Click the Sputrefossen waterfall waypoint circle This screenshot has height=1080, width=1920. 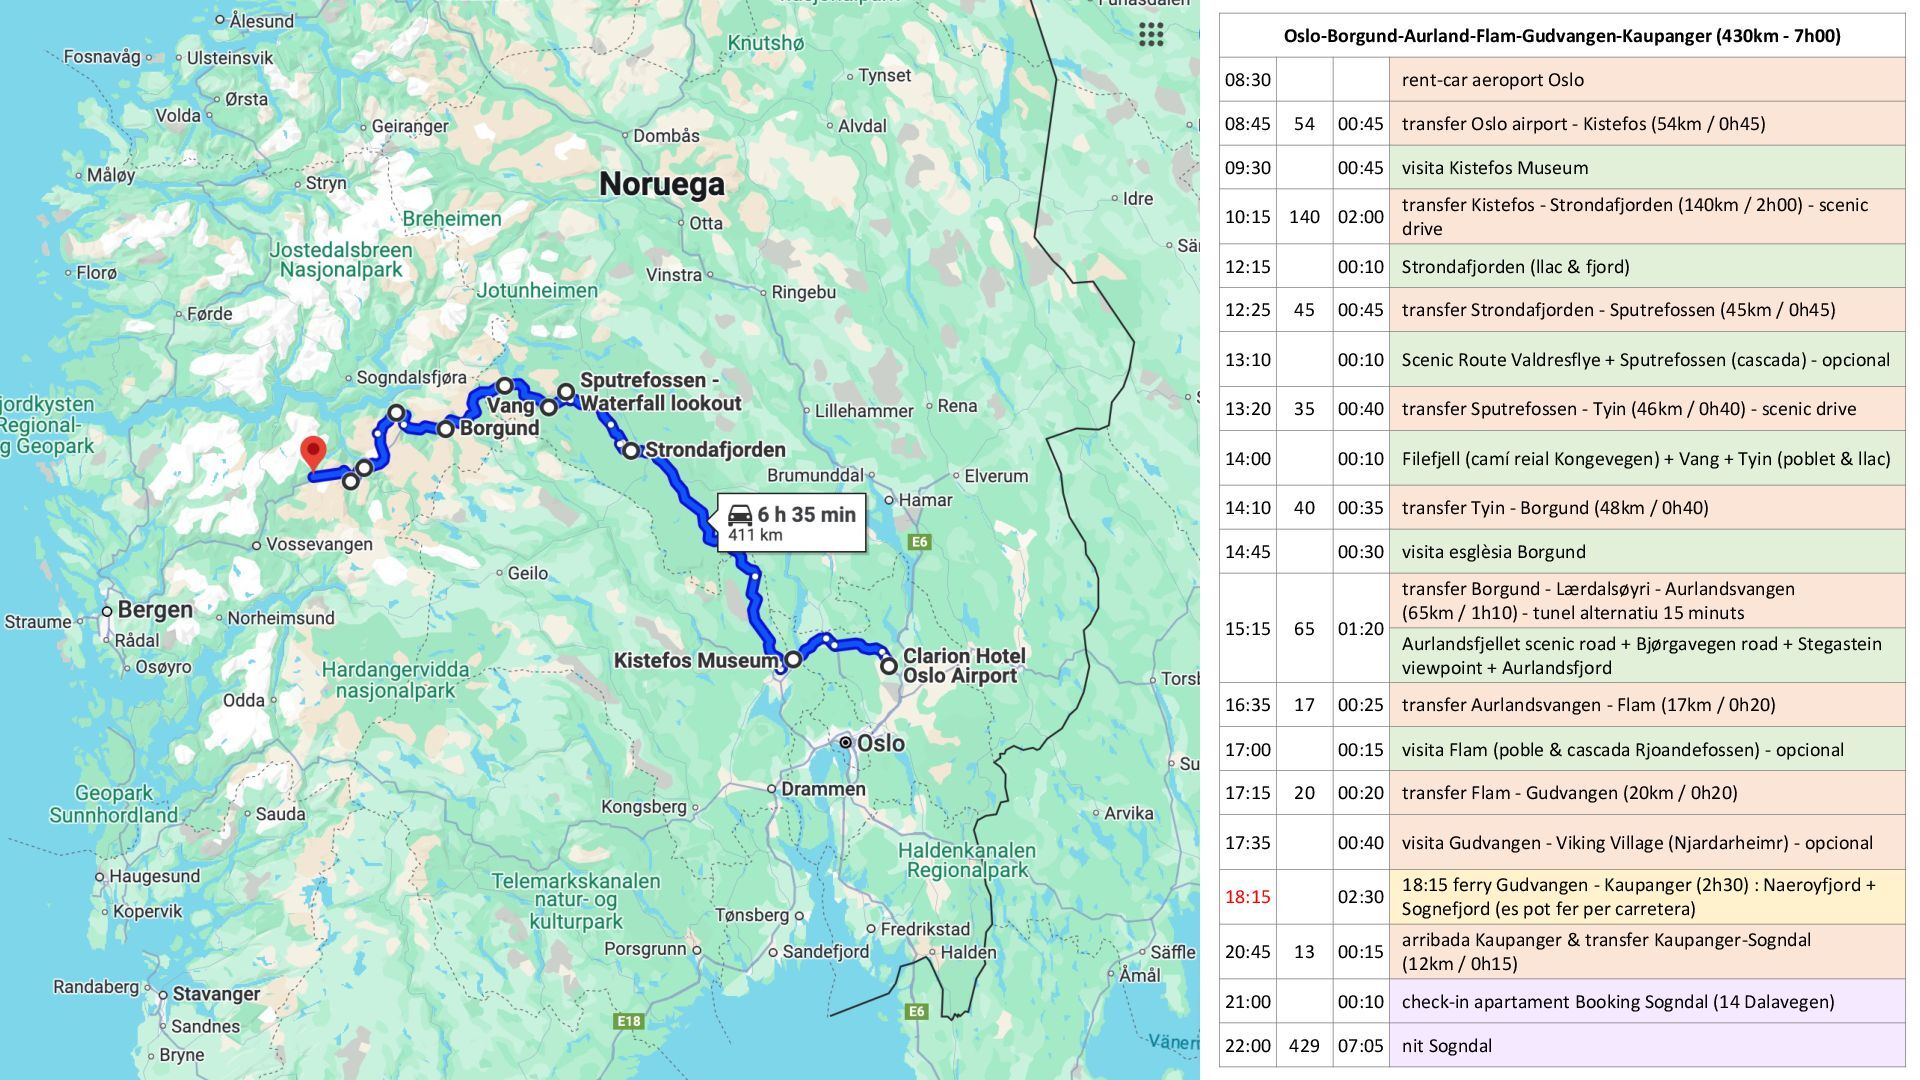point(566,392)
